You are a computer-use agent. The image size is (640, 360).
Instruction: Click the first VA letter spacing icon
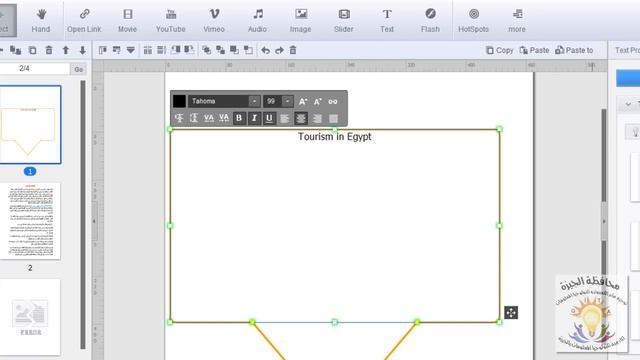click(x=209, y=118)
